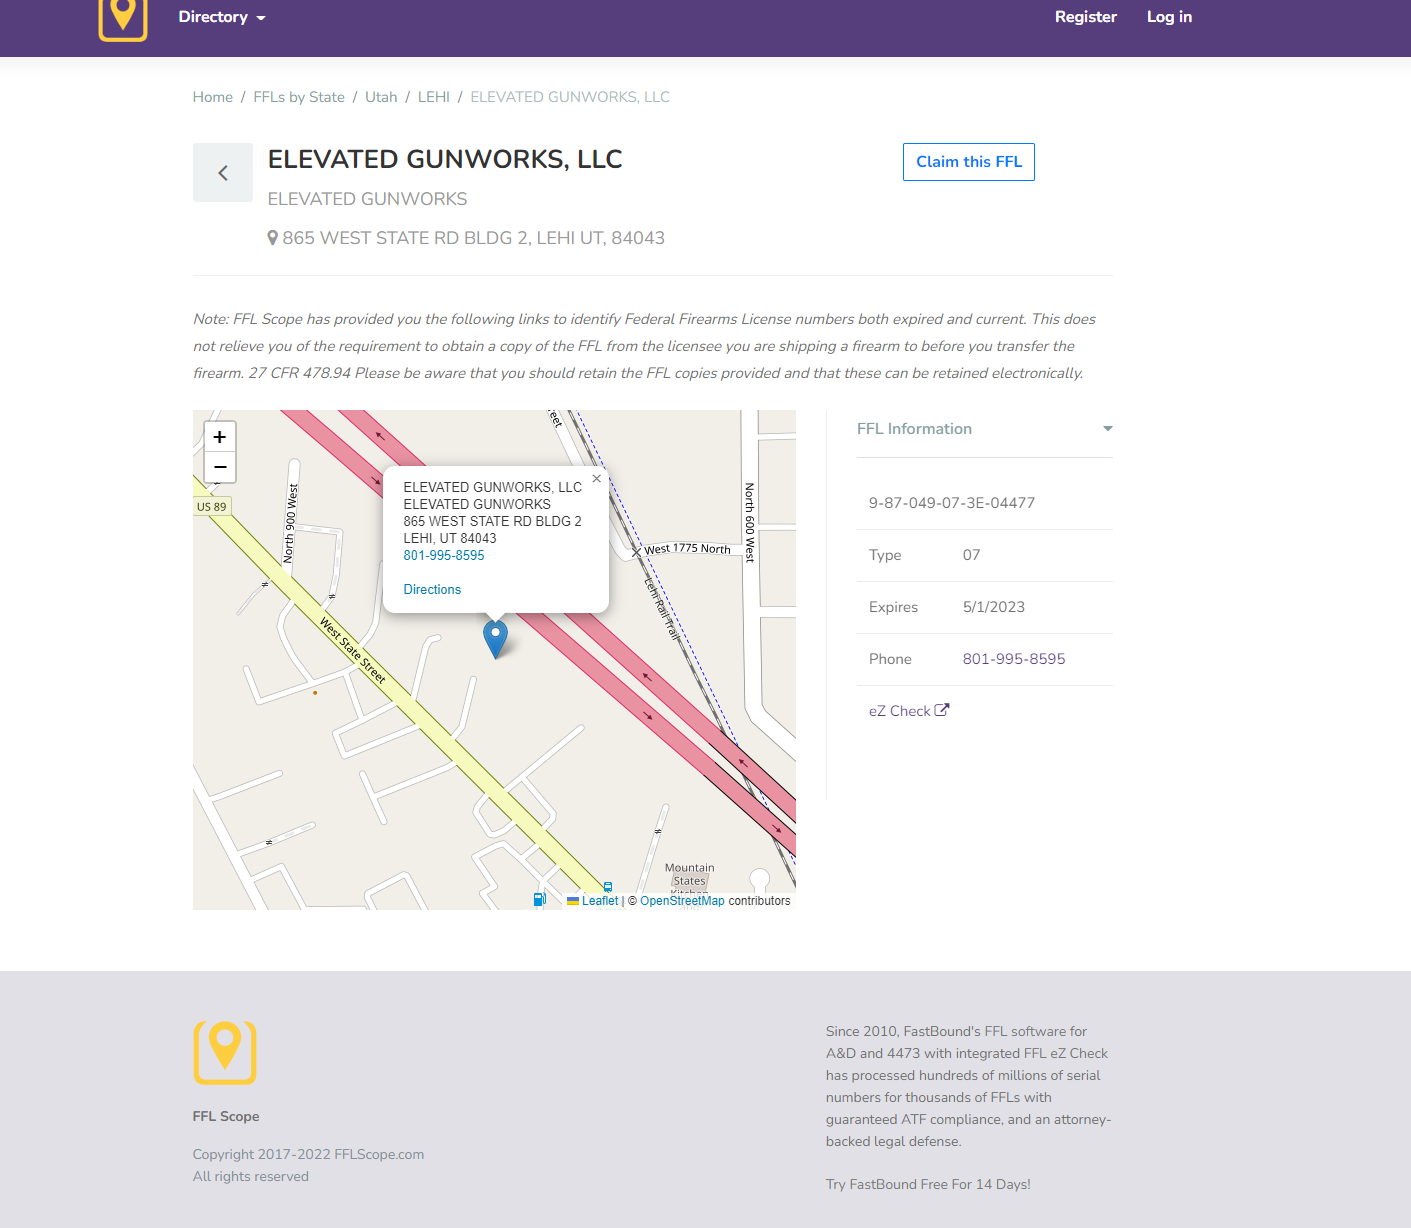The image size is (1411, 1228).
Task: Click the ELEVATED GUNWORKS, LLC breadcrumb text
Action: [x=570, y=97]
